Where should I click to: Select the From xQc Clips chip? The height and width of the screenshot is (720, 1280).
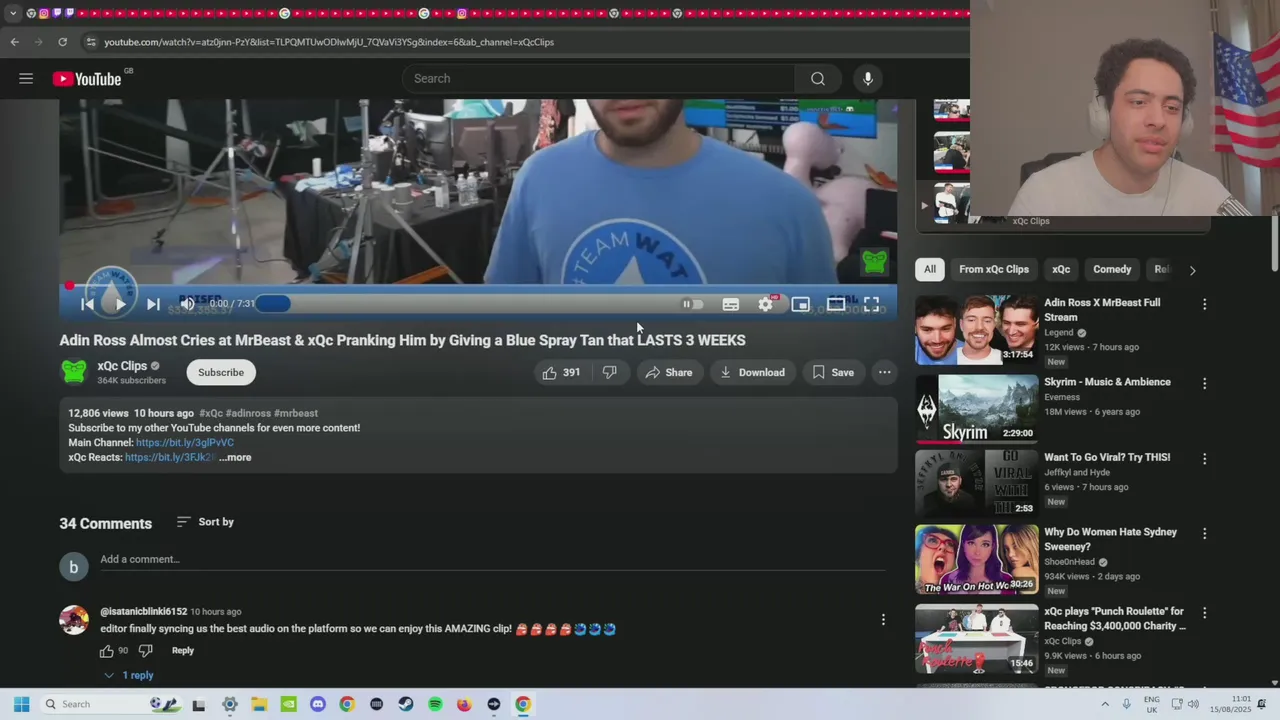click(994, 269)
